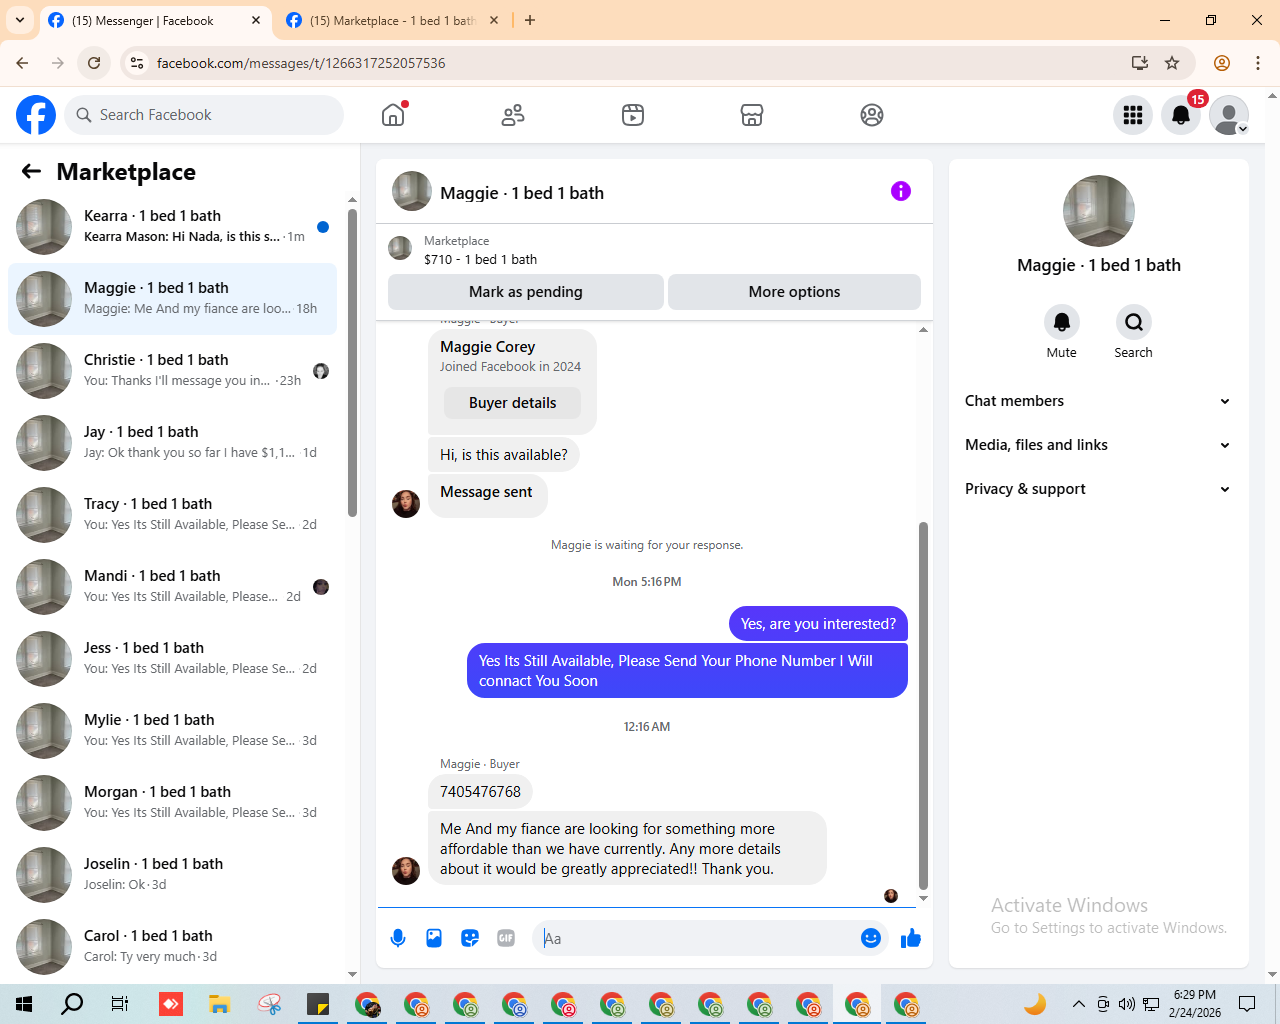The image size is (1280, 1024).
Task: Open the tab search dropdown arrow
Action: click(x=20, y=20)
